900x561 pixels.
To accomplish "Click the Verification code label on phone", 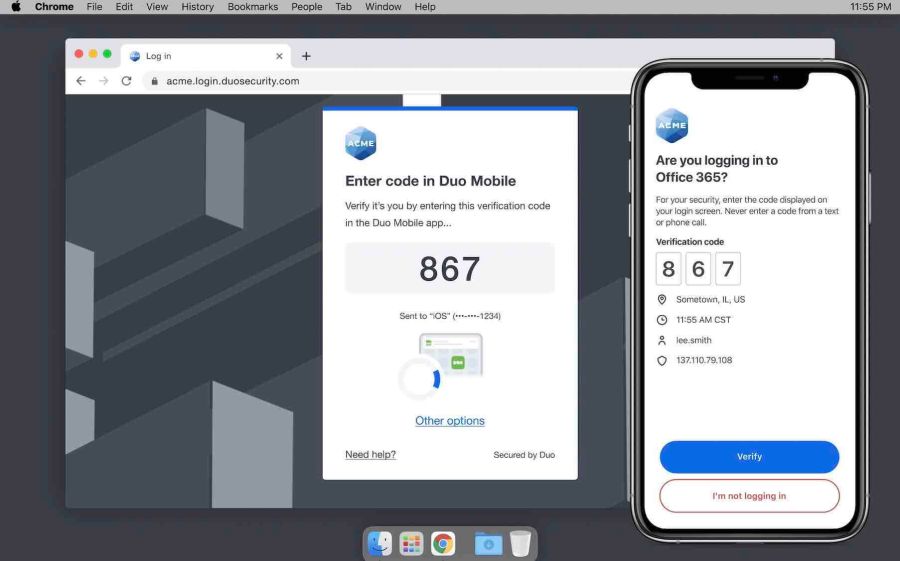I will point(689,242).
